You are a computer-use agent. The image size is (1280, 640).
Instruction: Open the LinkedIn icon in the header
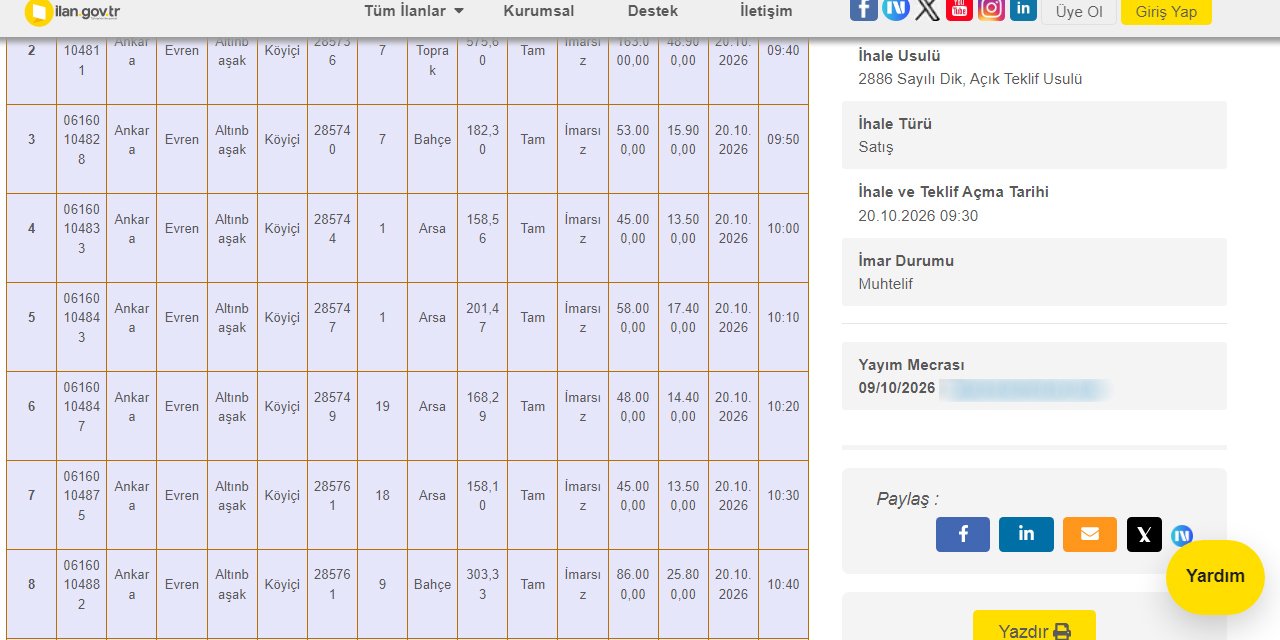pos(1023,9)
